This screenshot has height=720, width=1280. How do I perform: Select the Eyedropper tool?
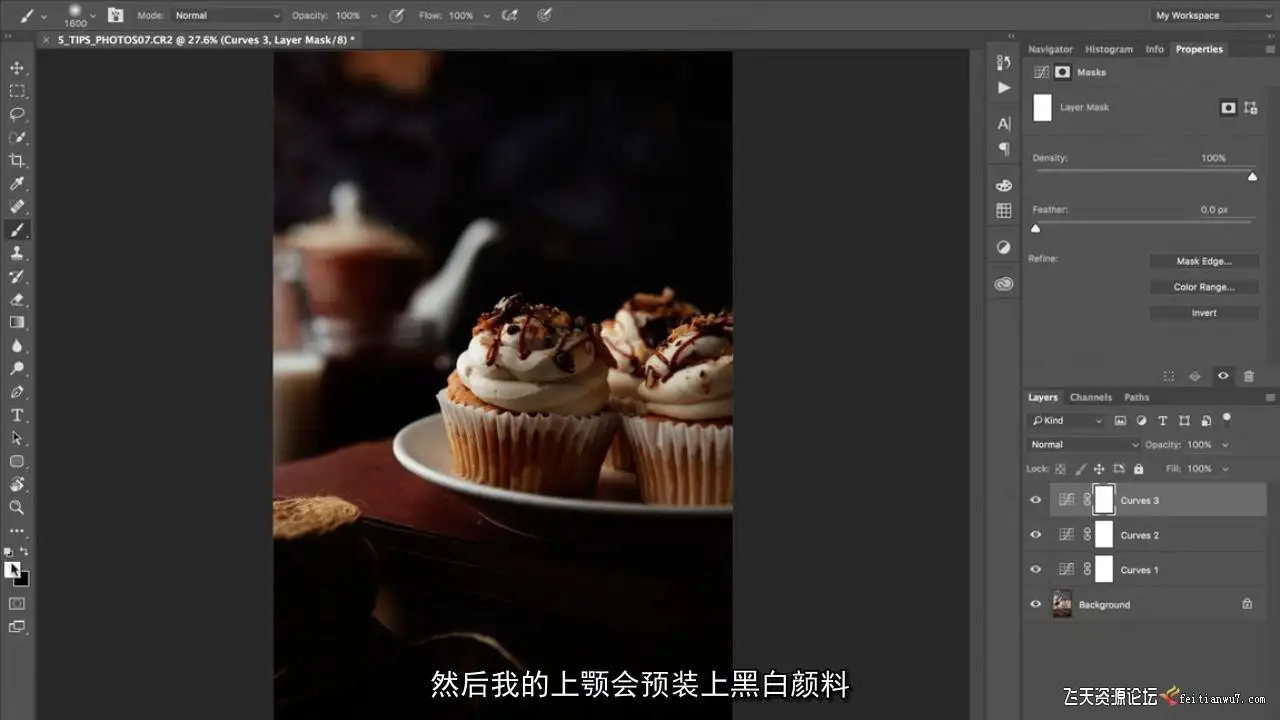pos(17,184)
